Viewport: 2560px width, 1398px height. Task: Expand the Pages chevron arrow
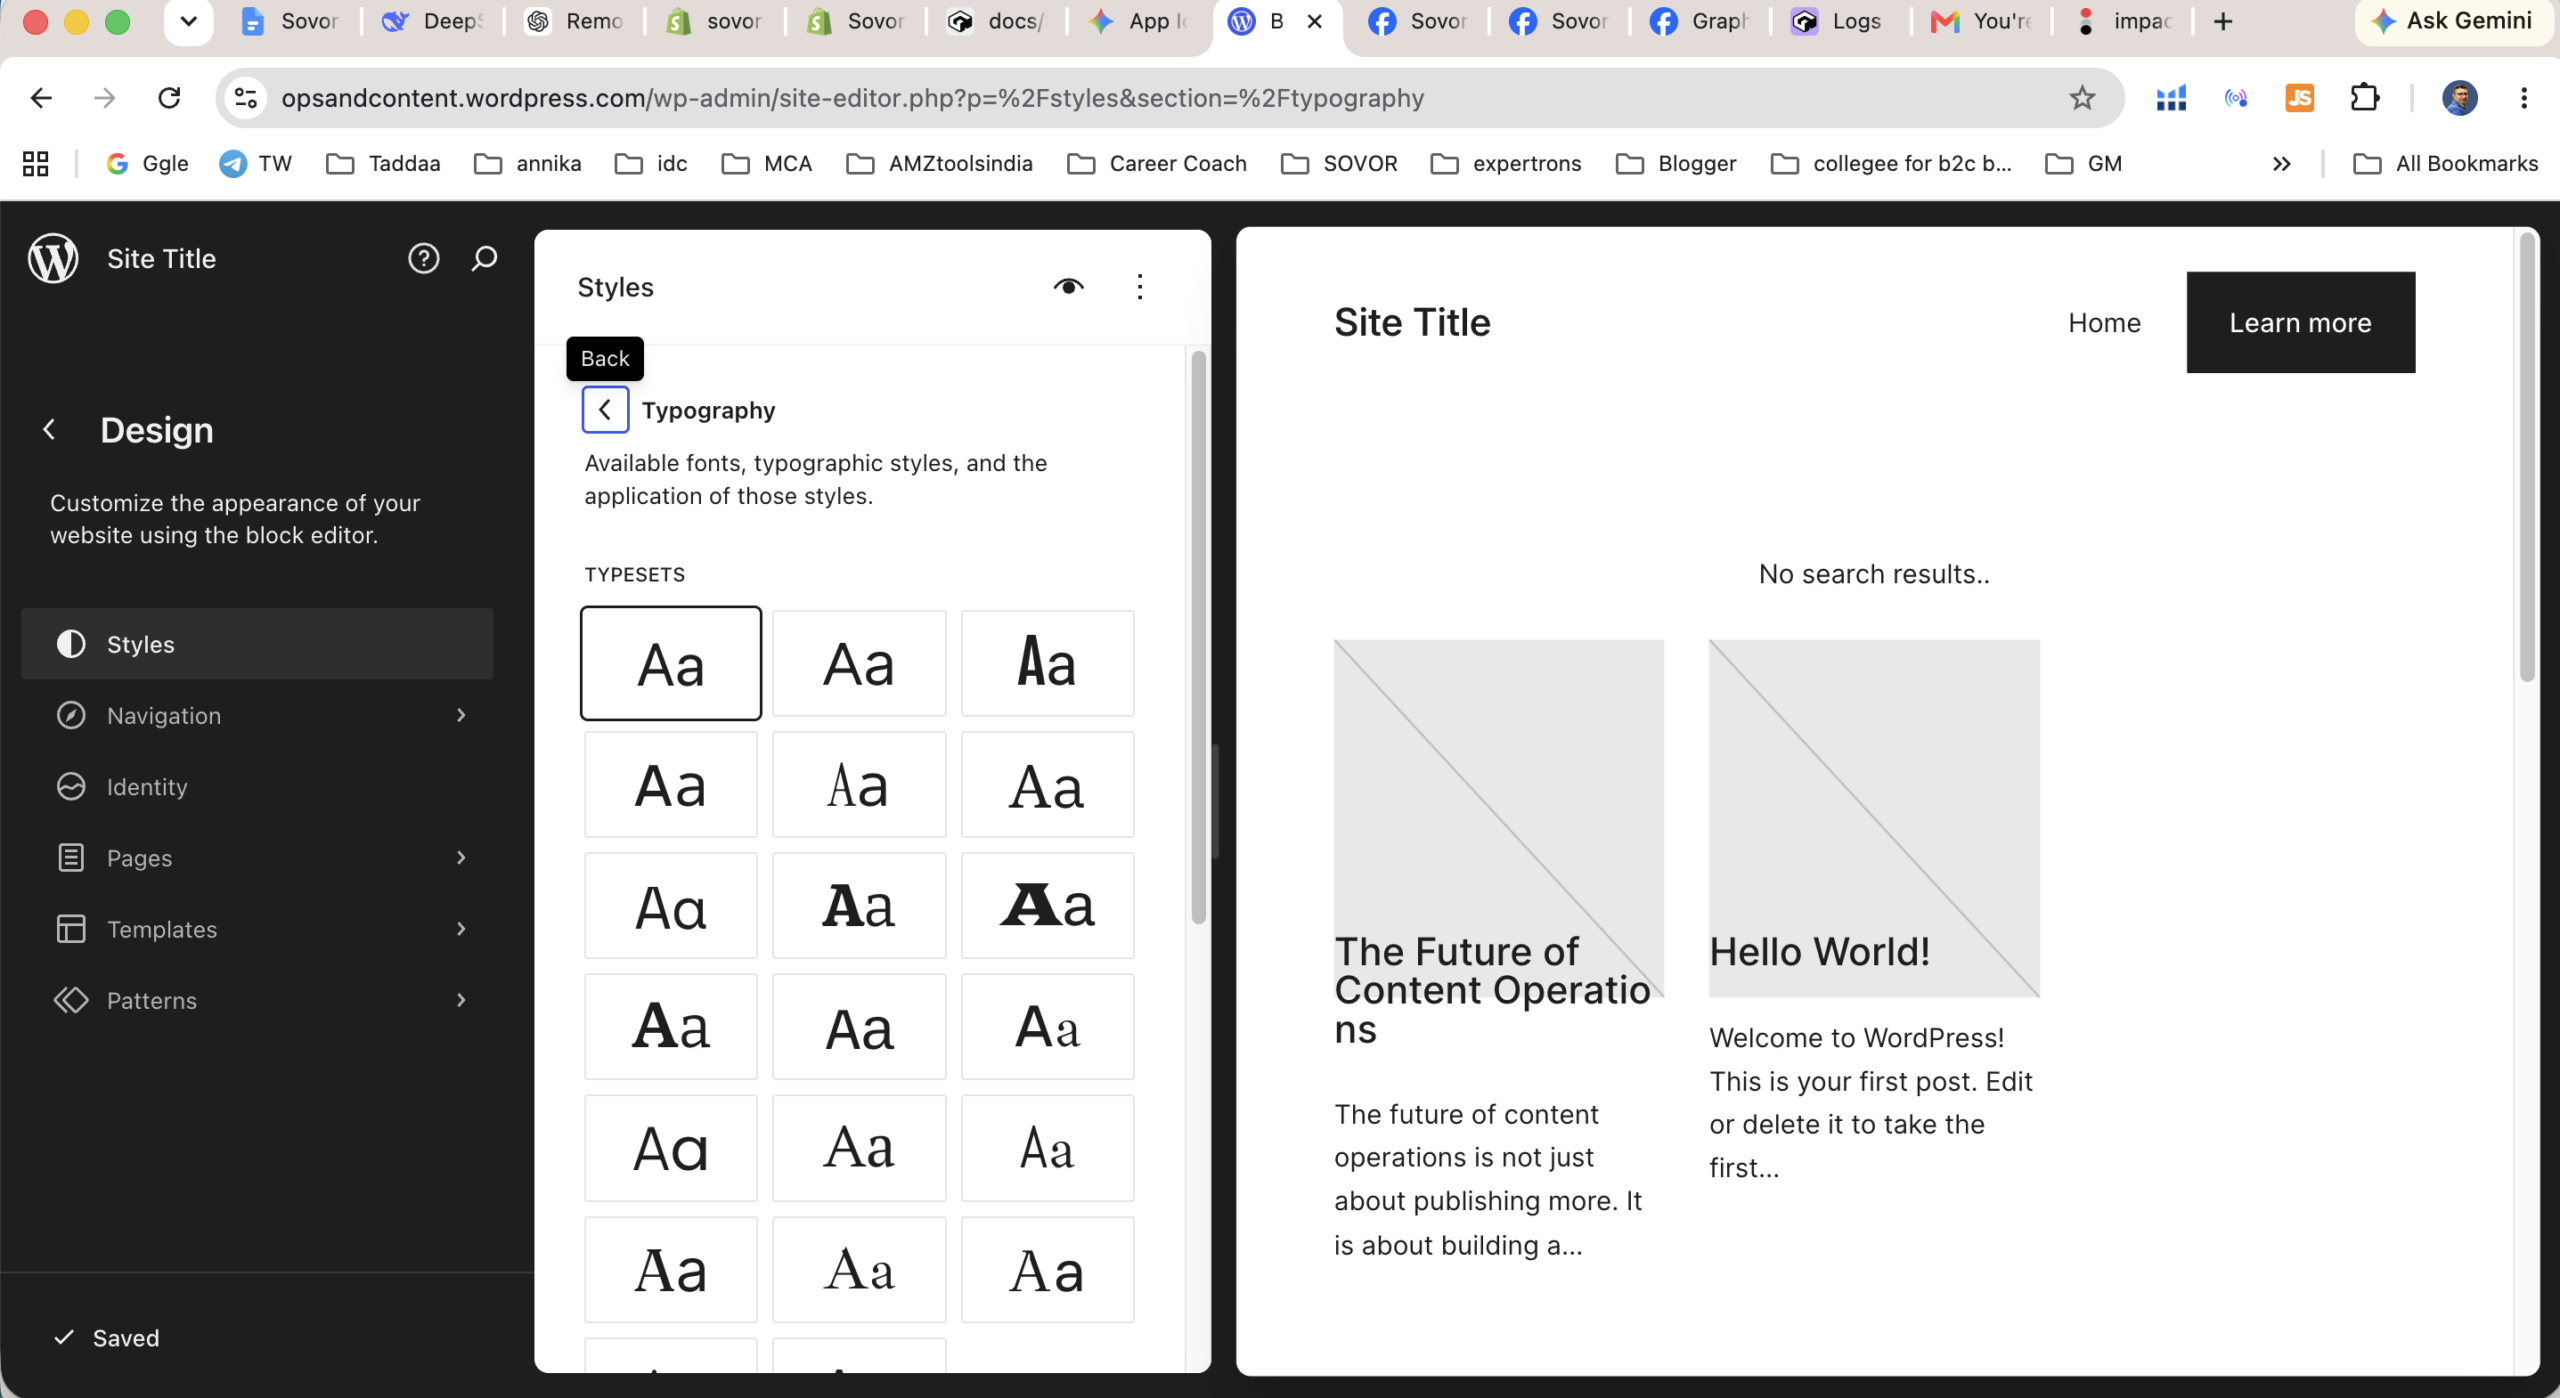point(461,858)
